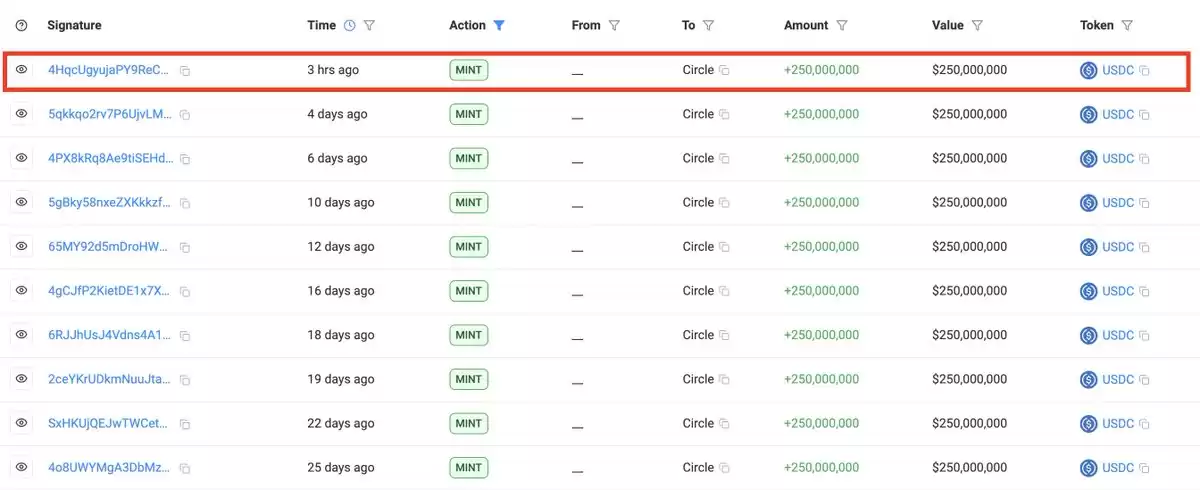Click the Signature column header
Screen dimensions: 1200x490
[x=74, y=26]
